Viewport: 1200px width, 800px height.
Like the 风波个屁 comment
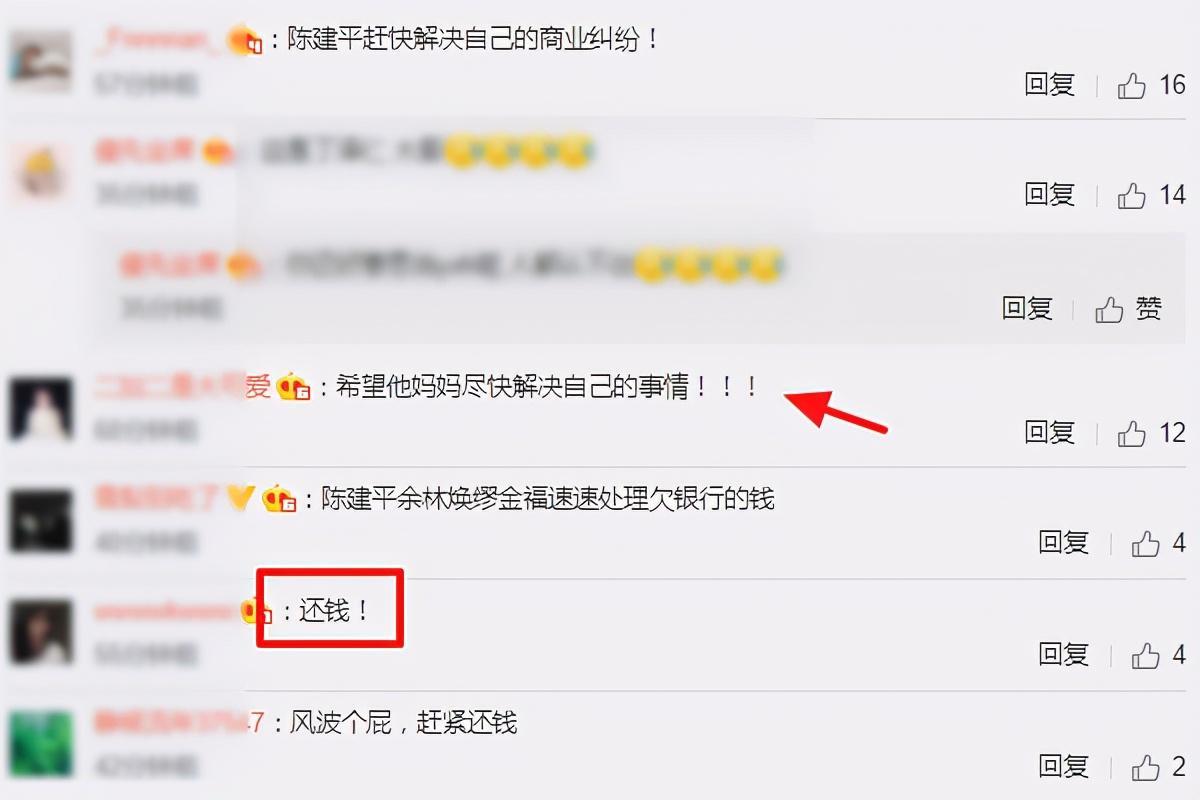point(1145,768)
